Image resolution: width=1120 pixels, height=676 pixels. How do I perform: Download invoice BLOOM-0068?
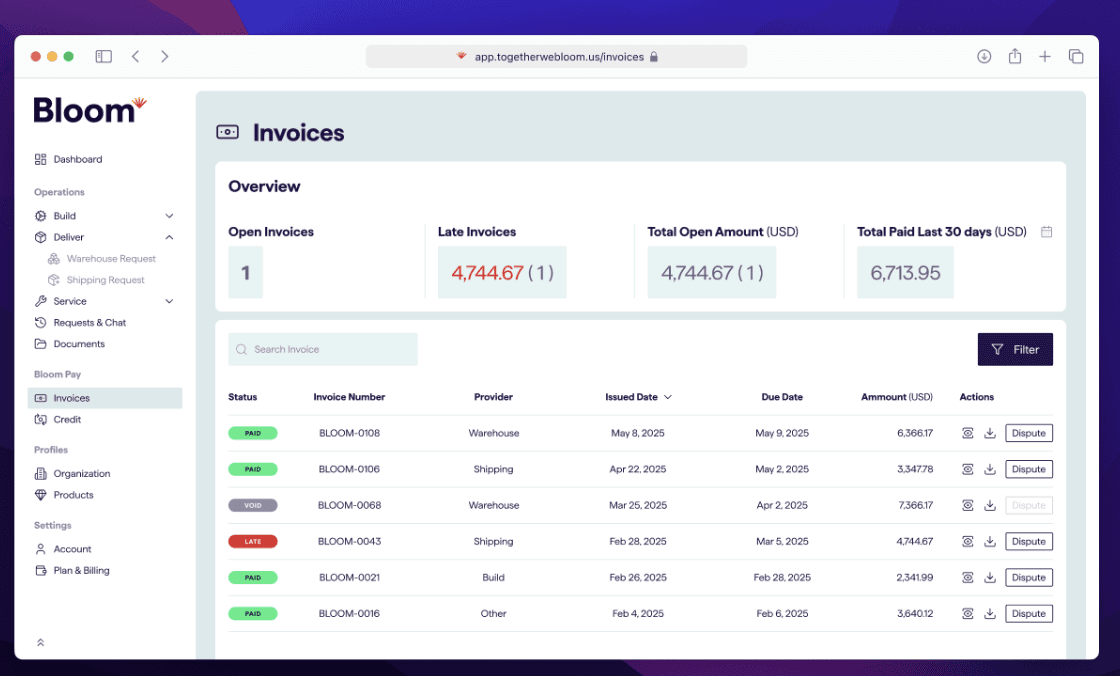[990, 505]
